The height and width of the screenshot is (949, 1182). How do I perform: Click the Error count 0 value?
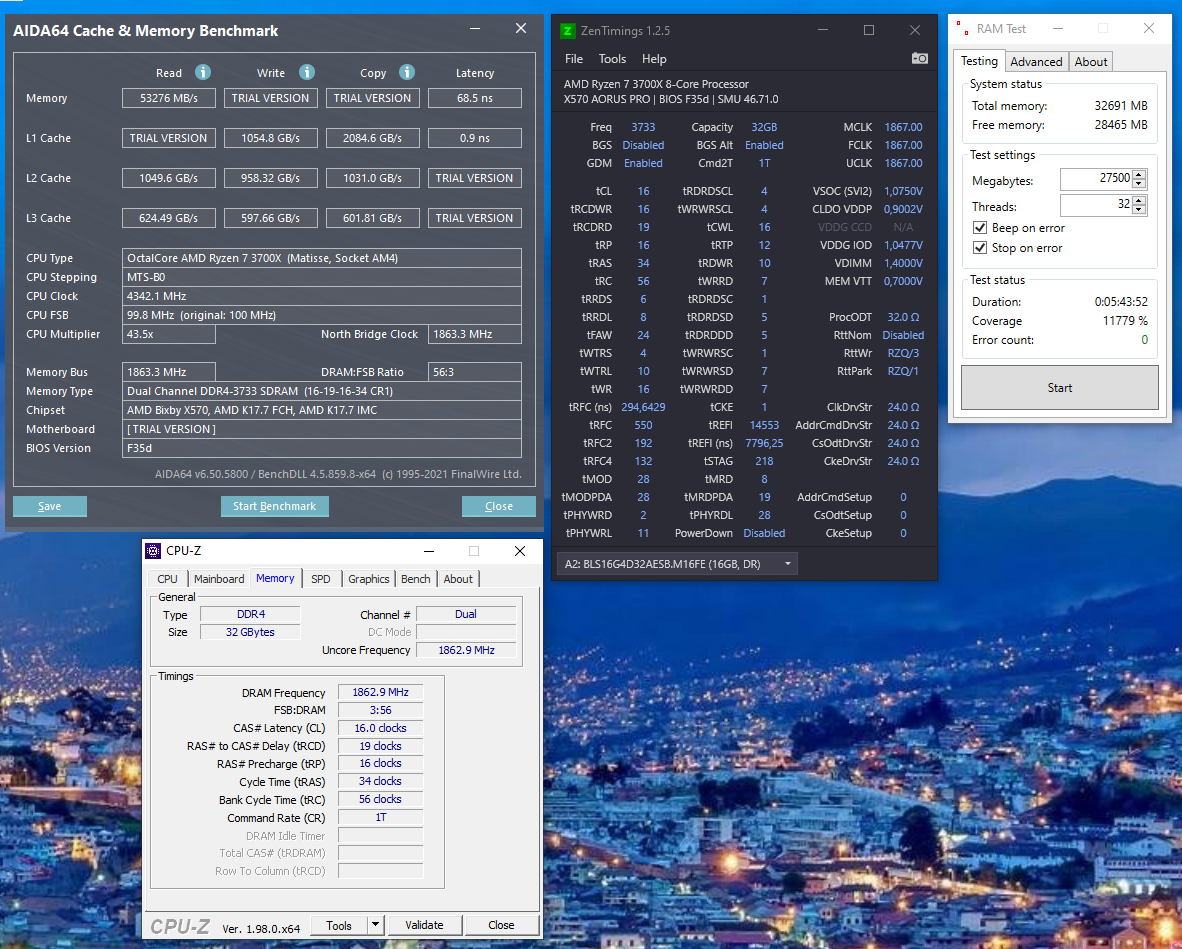coord(1144,340)
